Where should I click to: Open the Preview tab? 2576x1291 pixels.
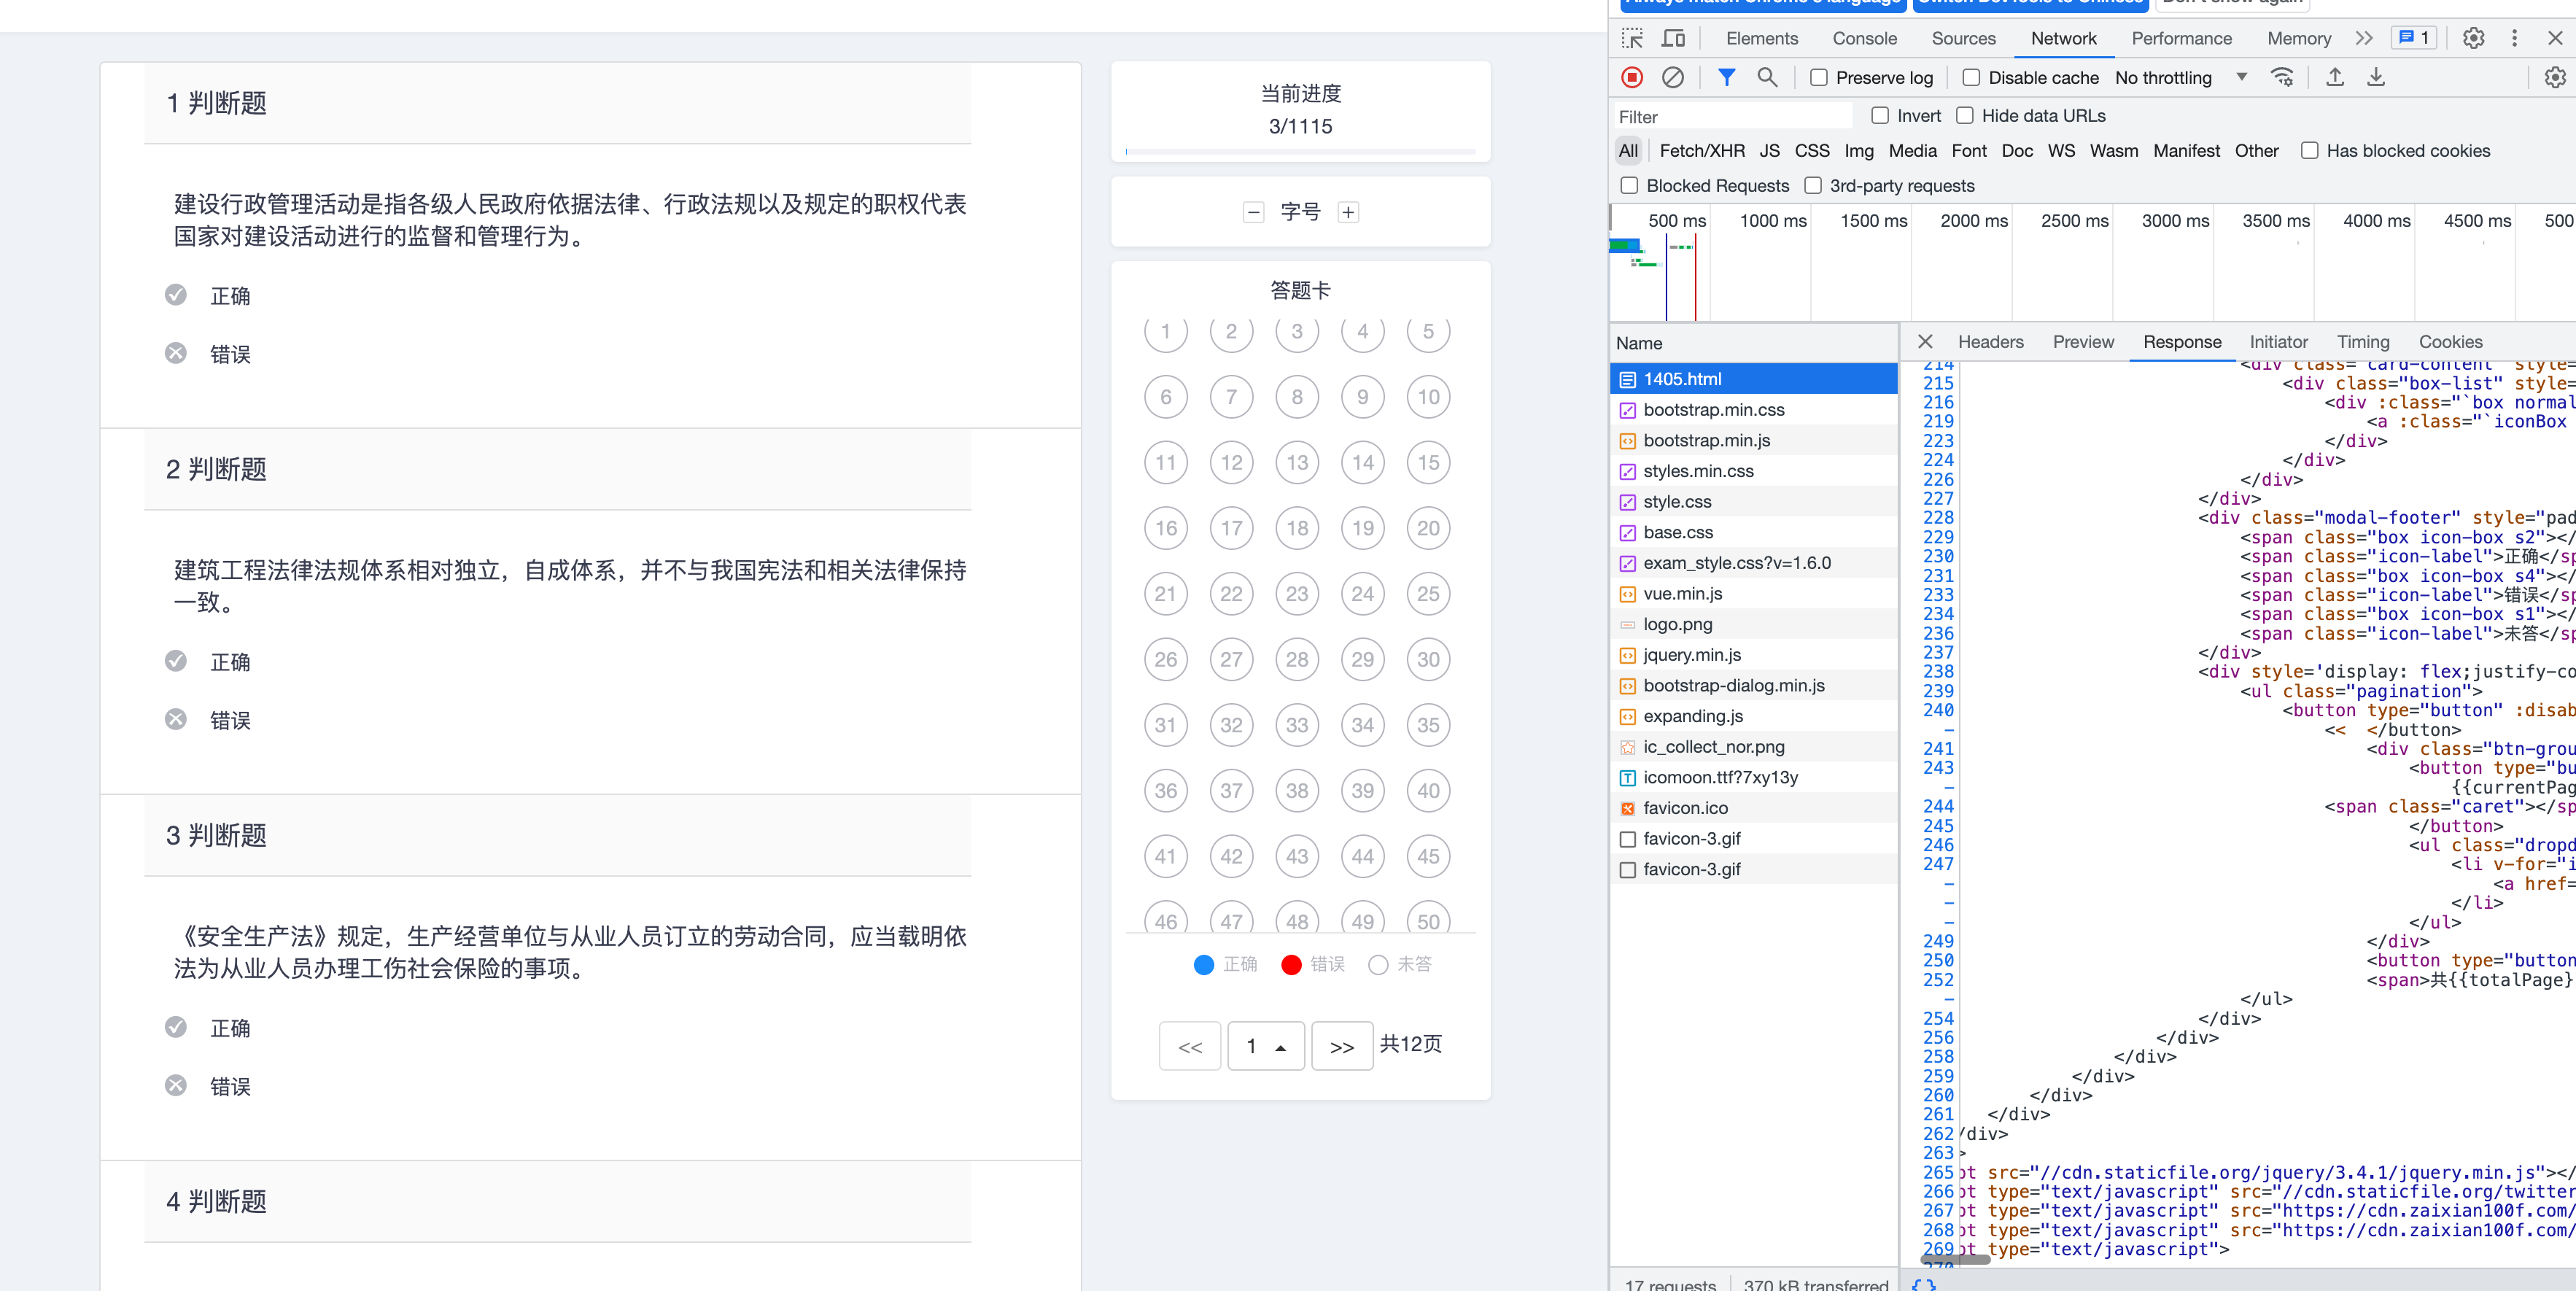(x=2083, y=341)
